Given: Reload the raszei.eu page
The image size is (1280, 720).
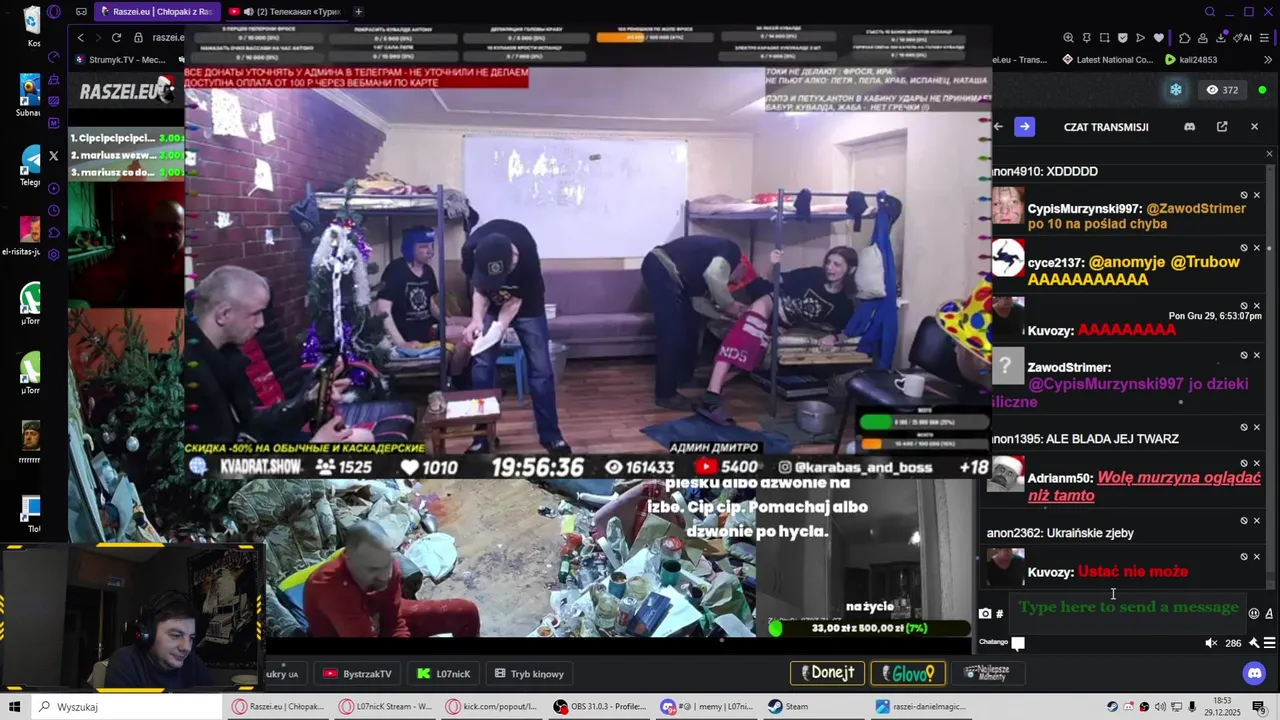Looking at the screenshot, I should pos(116,38).
